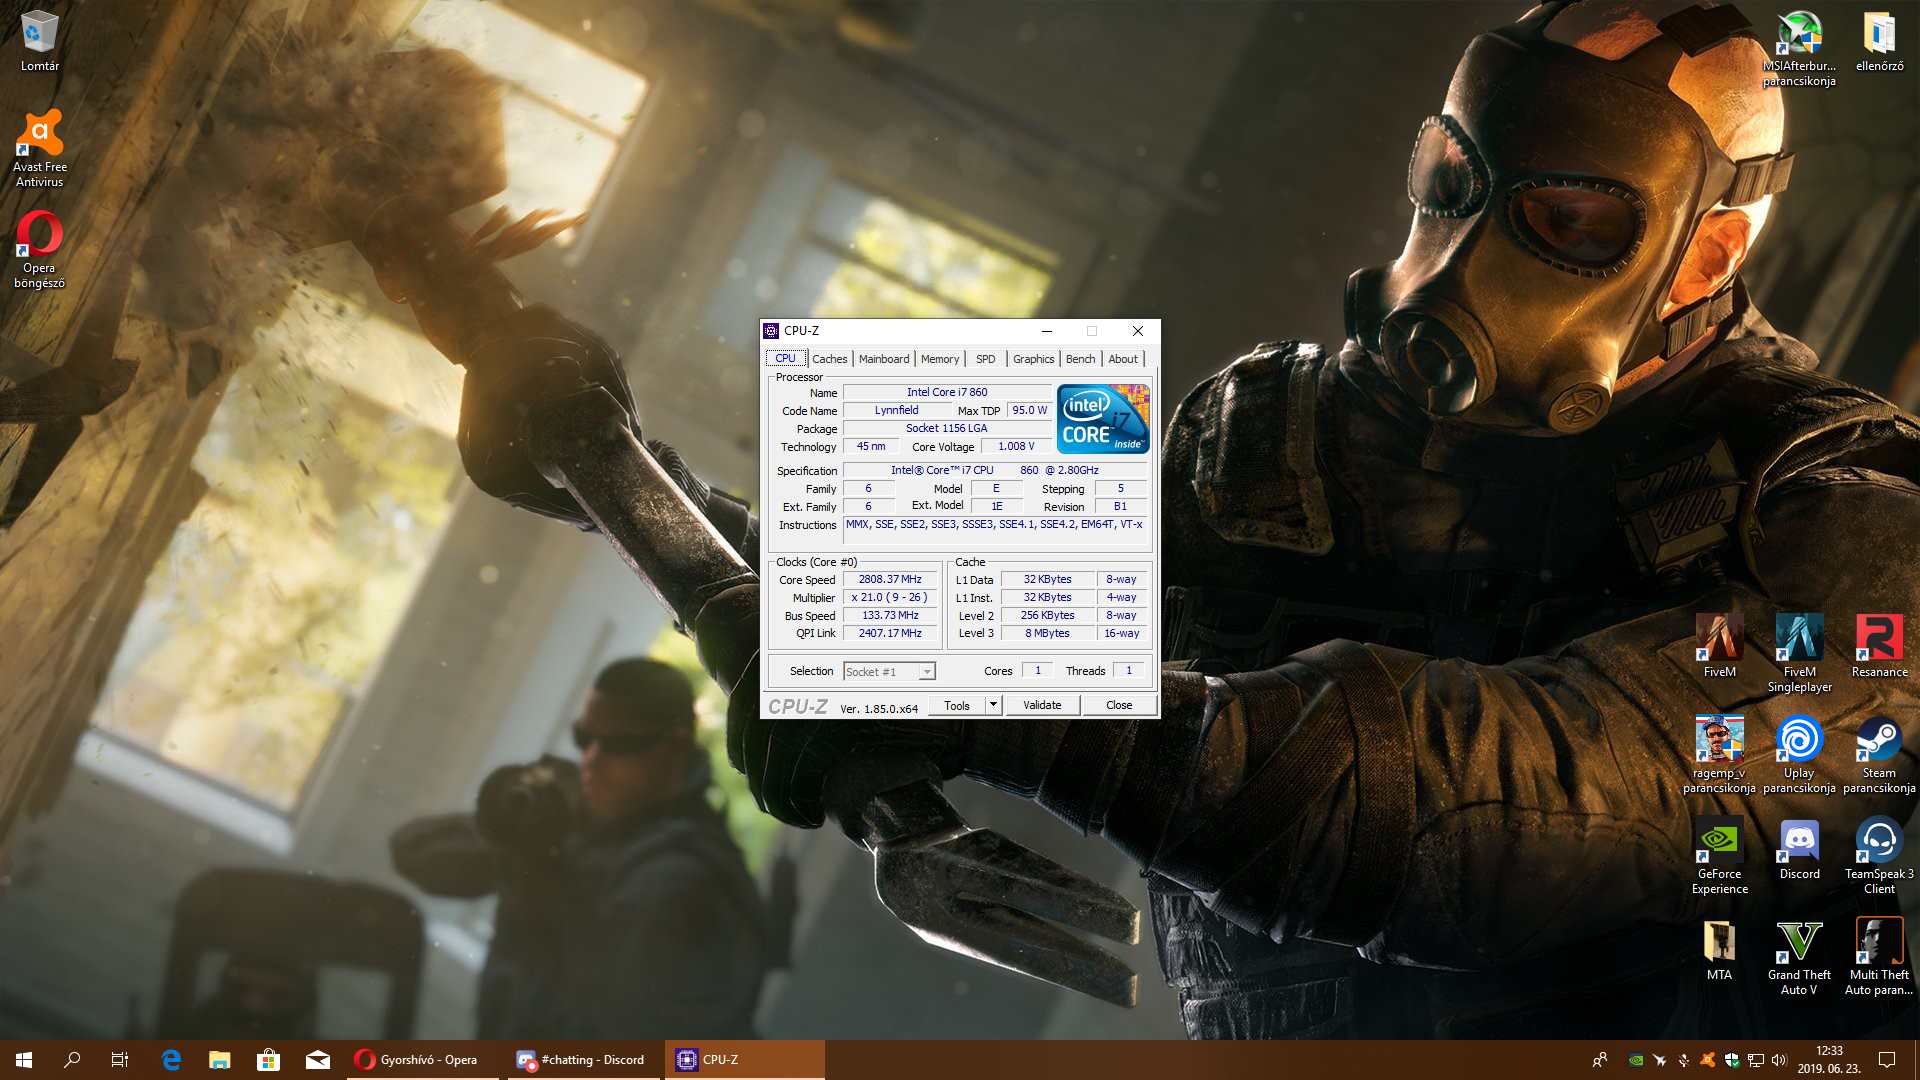Click the Close button in CPU-Z
This screenshot has height=1080, width=1920.
1119,705
